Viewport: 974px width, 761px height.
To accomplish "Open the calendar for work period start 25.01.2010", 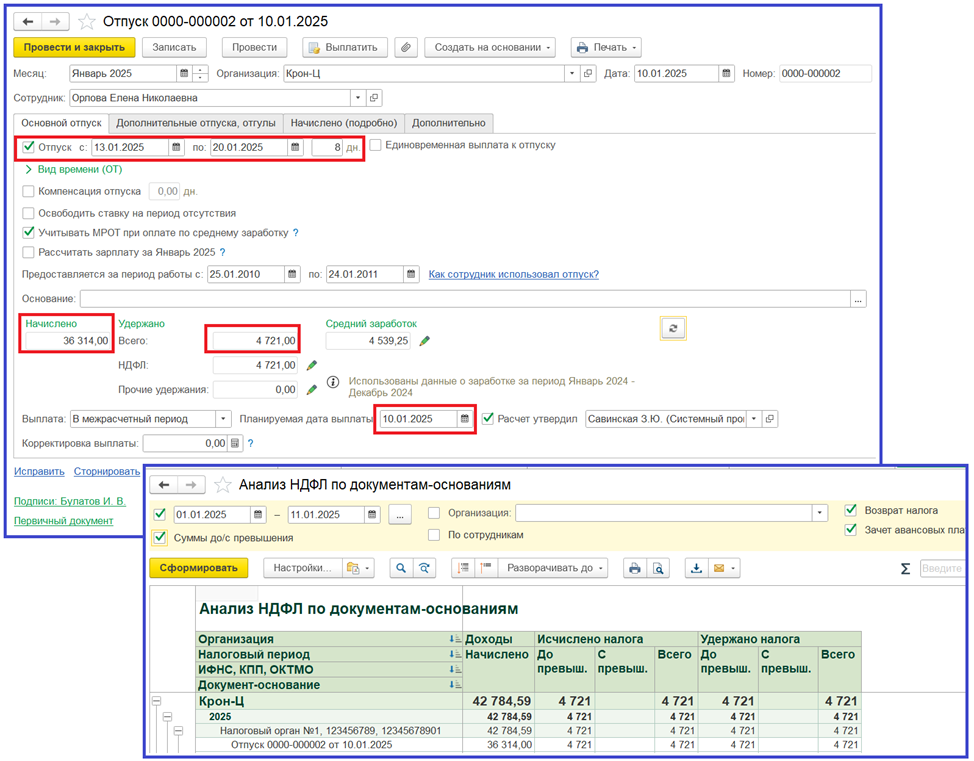I will (292, 274).
